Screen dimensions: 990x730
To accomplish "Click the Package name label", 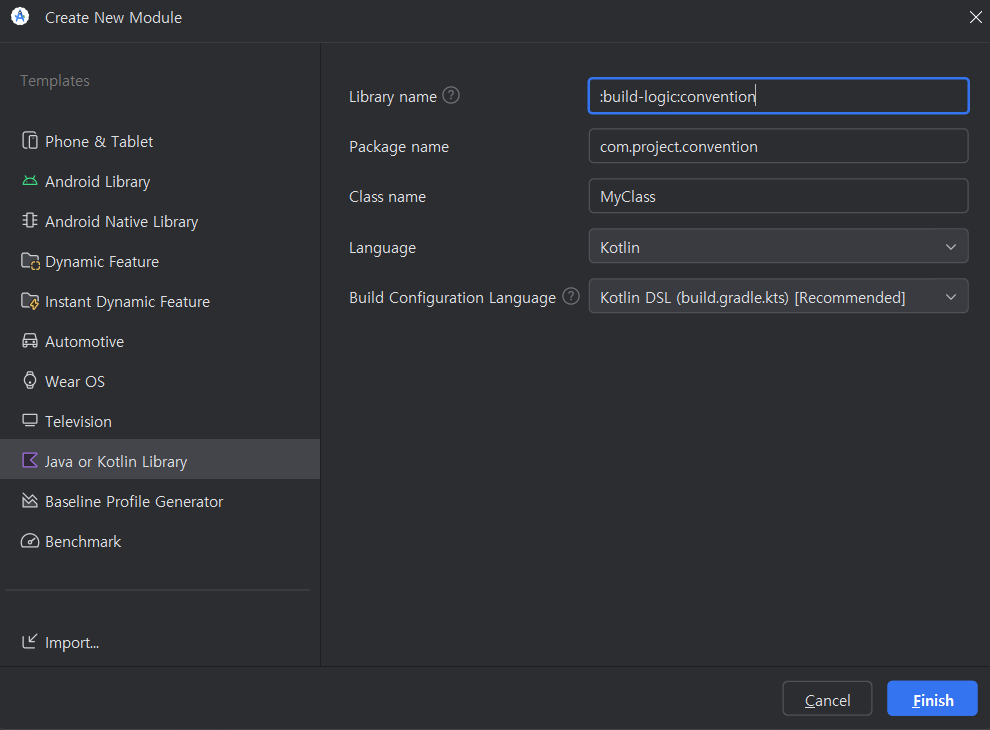I will 399,147.
